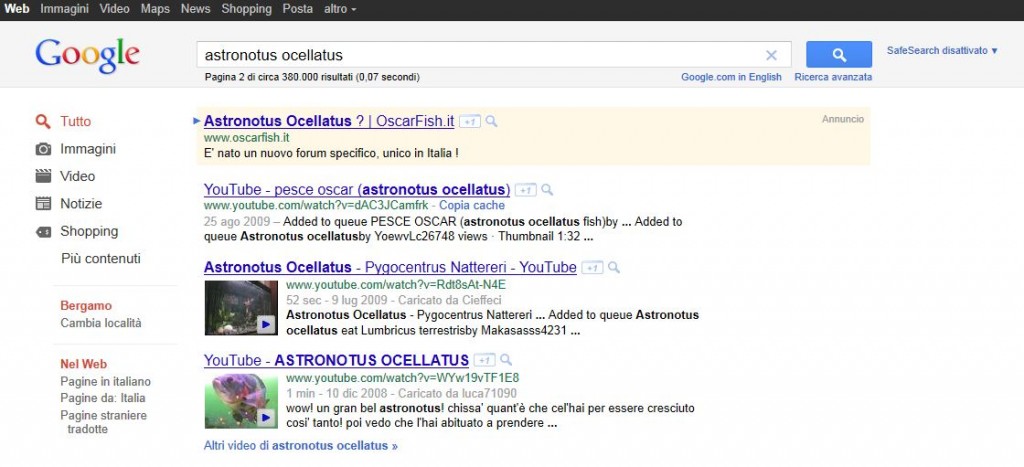Preview the OscarFish.it ad with magnifier icon

pos(492,121)
